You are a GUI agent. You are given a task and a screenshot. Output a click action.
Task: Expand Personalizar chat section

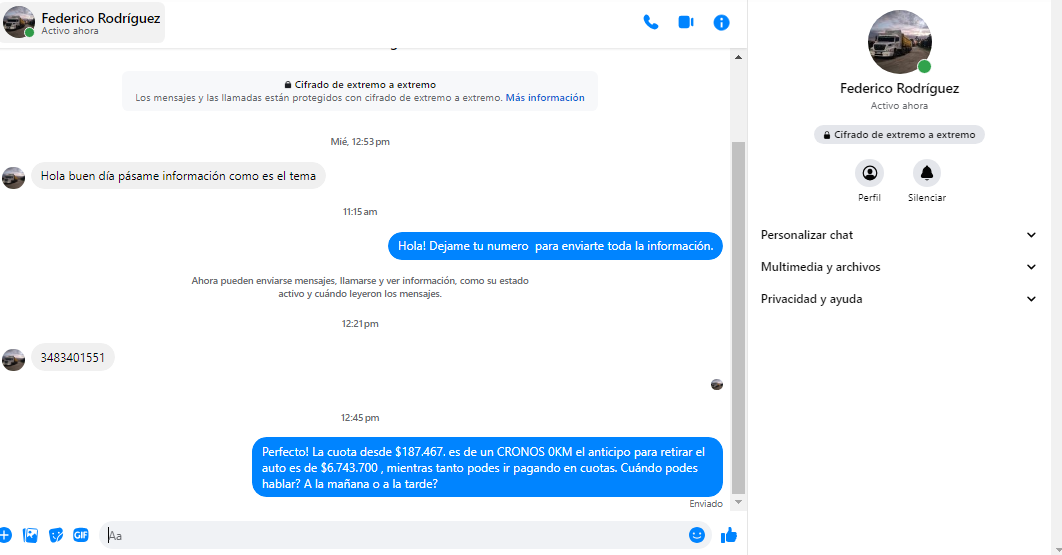[x=899, y=235]
